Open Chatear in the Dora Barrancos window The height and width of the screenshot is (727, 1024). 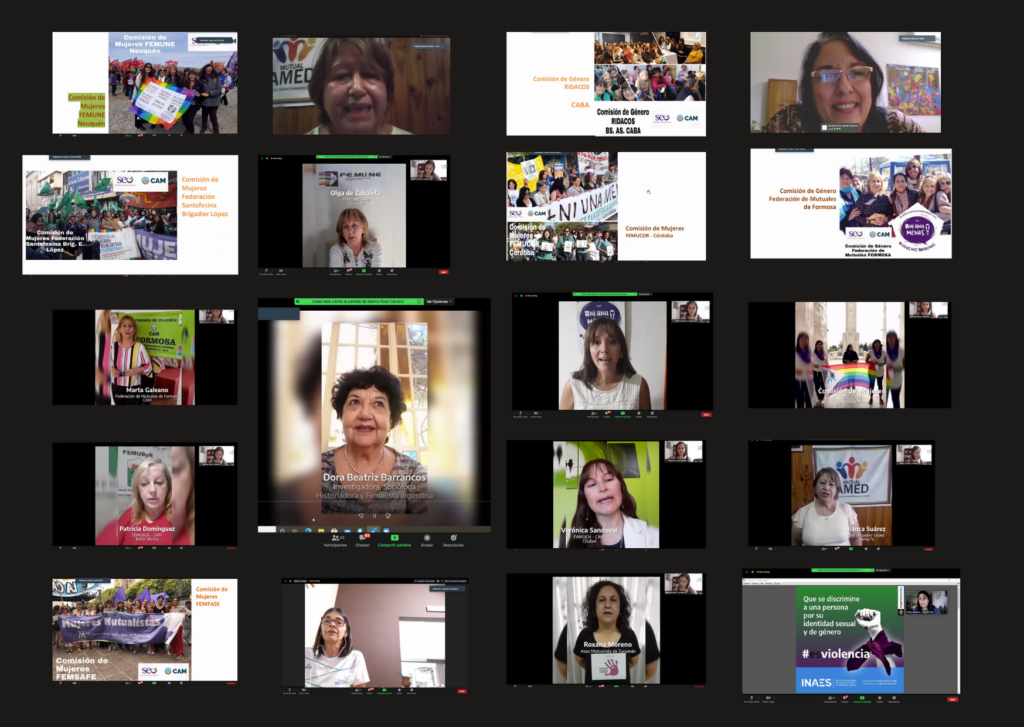363,539
